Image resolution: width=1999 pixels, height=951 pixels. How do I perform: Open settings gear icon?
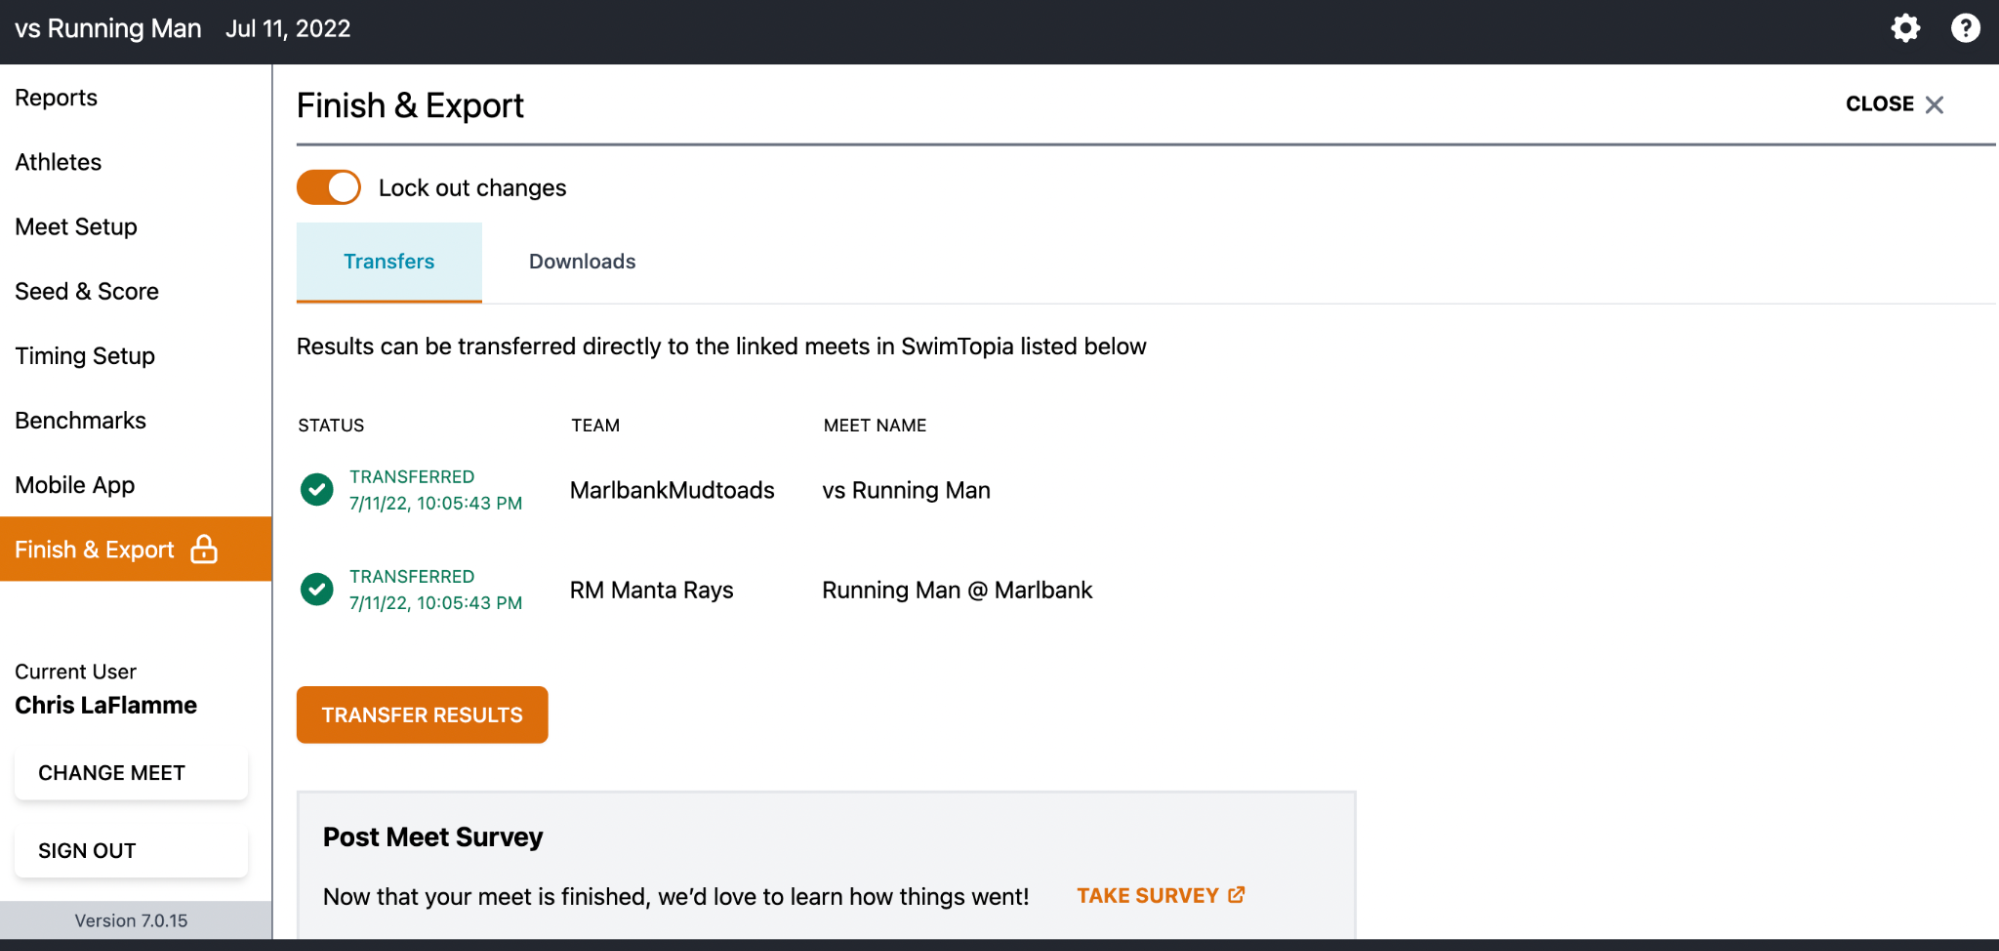[1905, 28]
